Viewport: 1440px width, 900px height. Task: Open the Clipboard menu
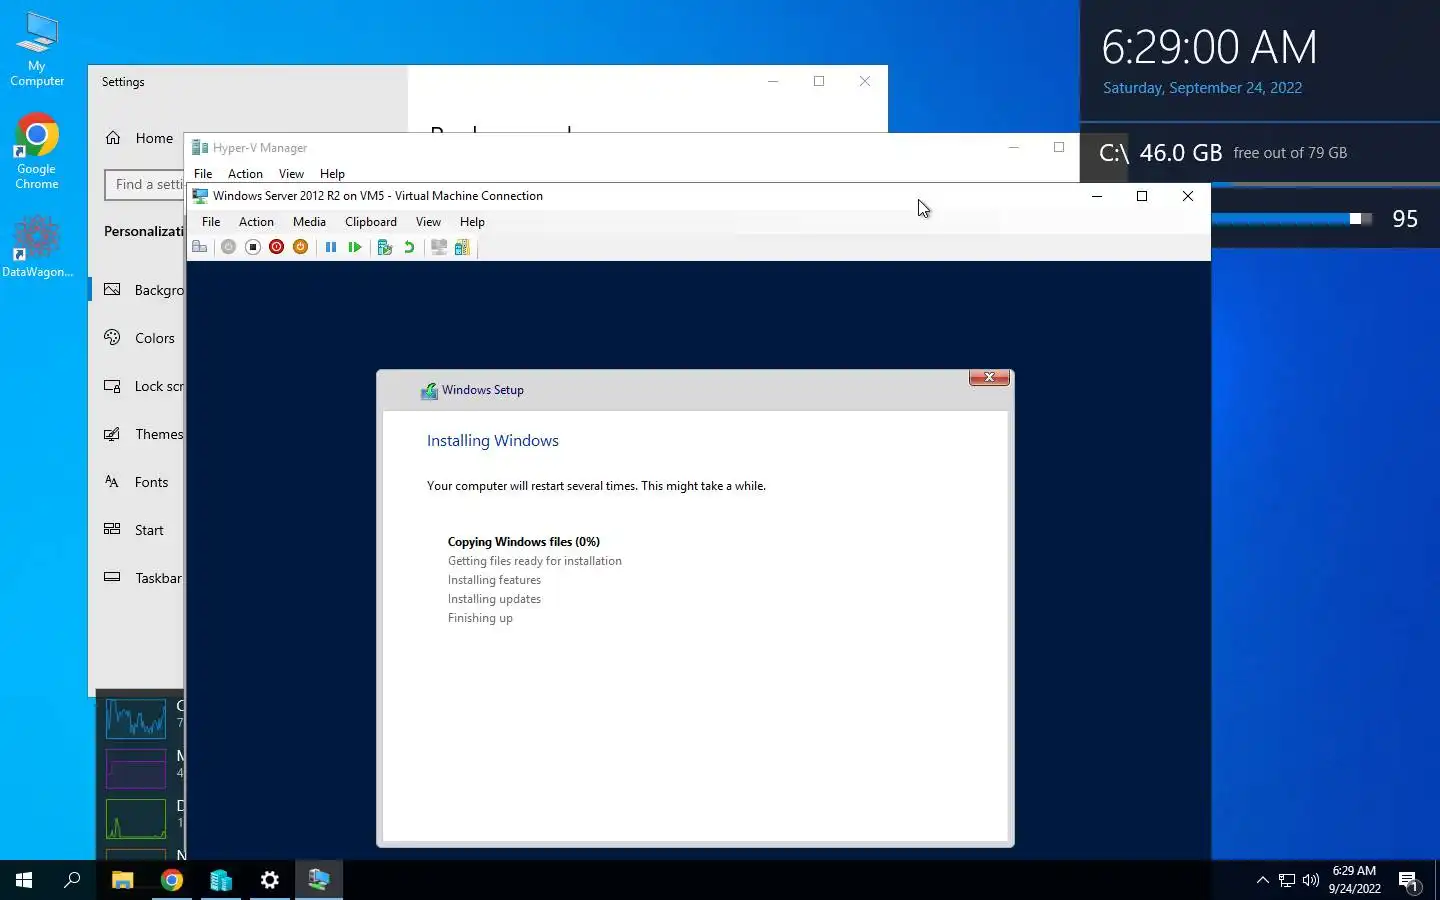point(371,222)
